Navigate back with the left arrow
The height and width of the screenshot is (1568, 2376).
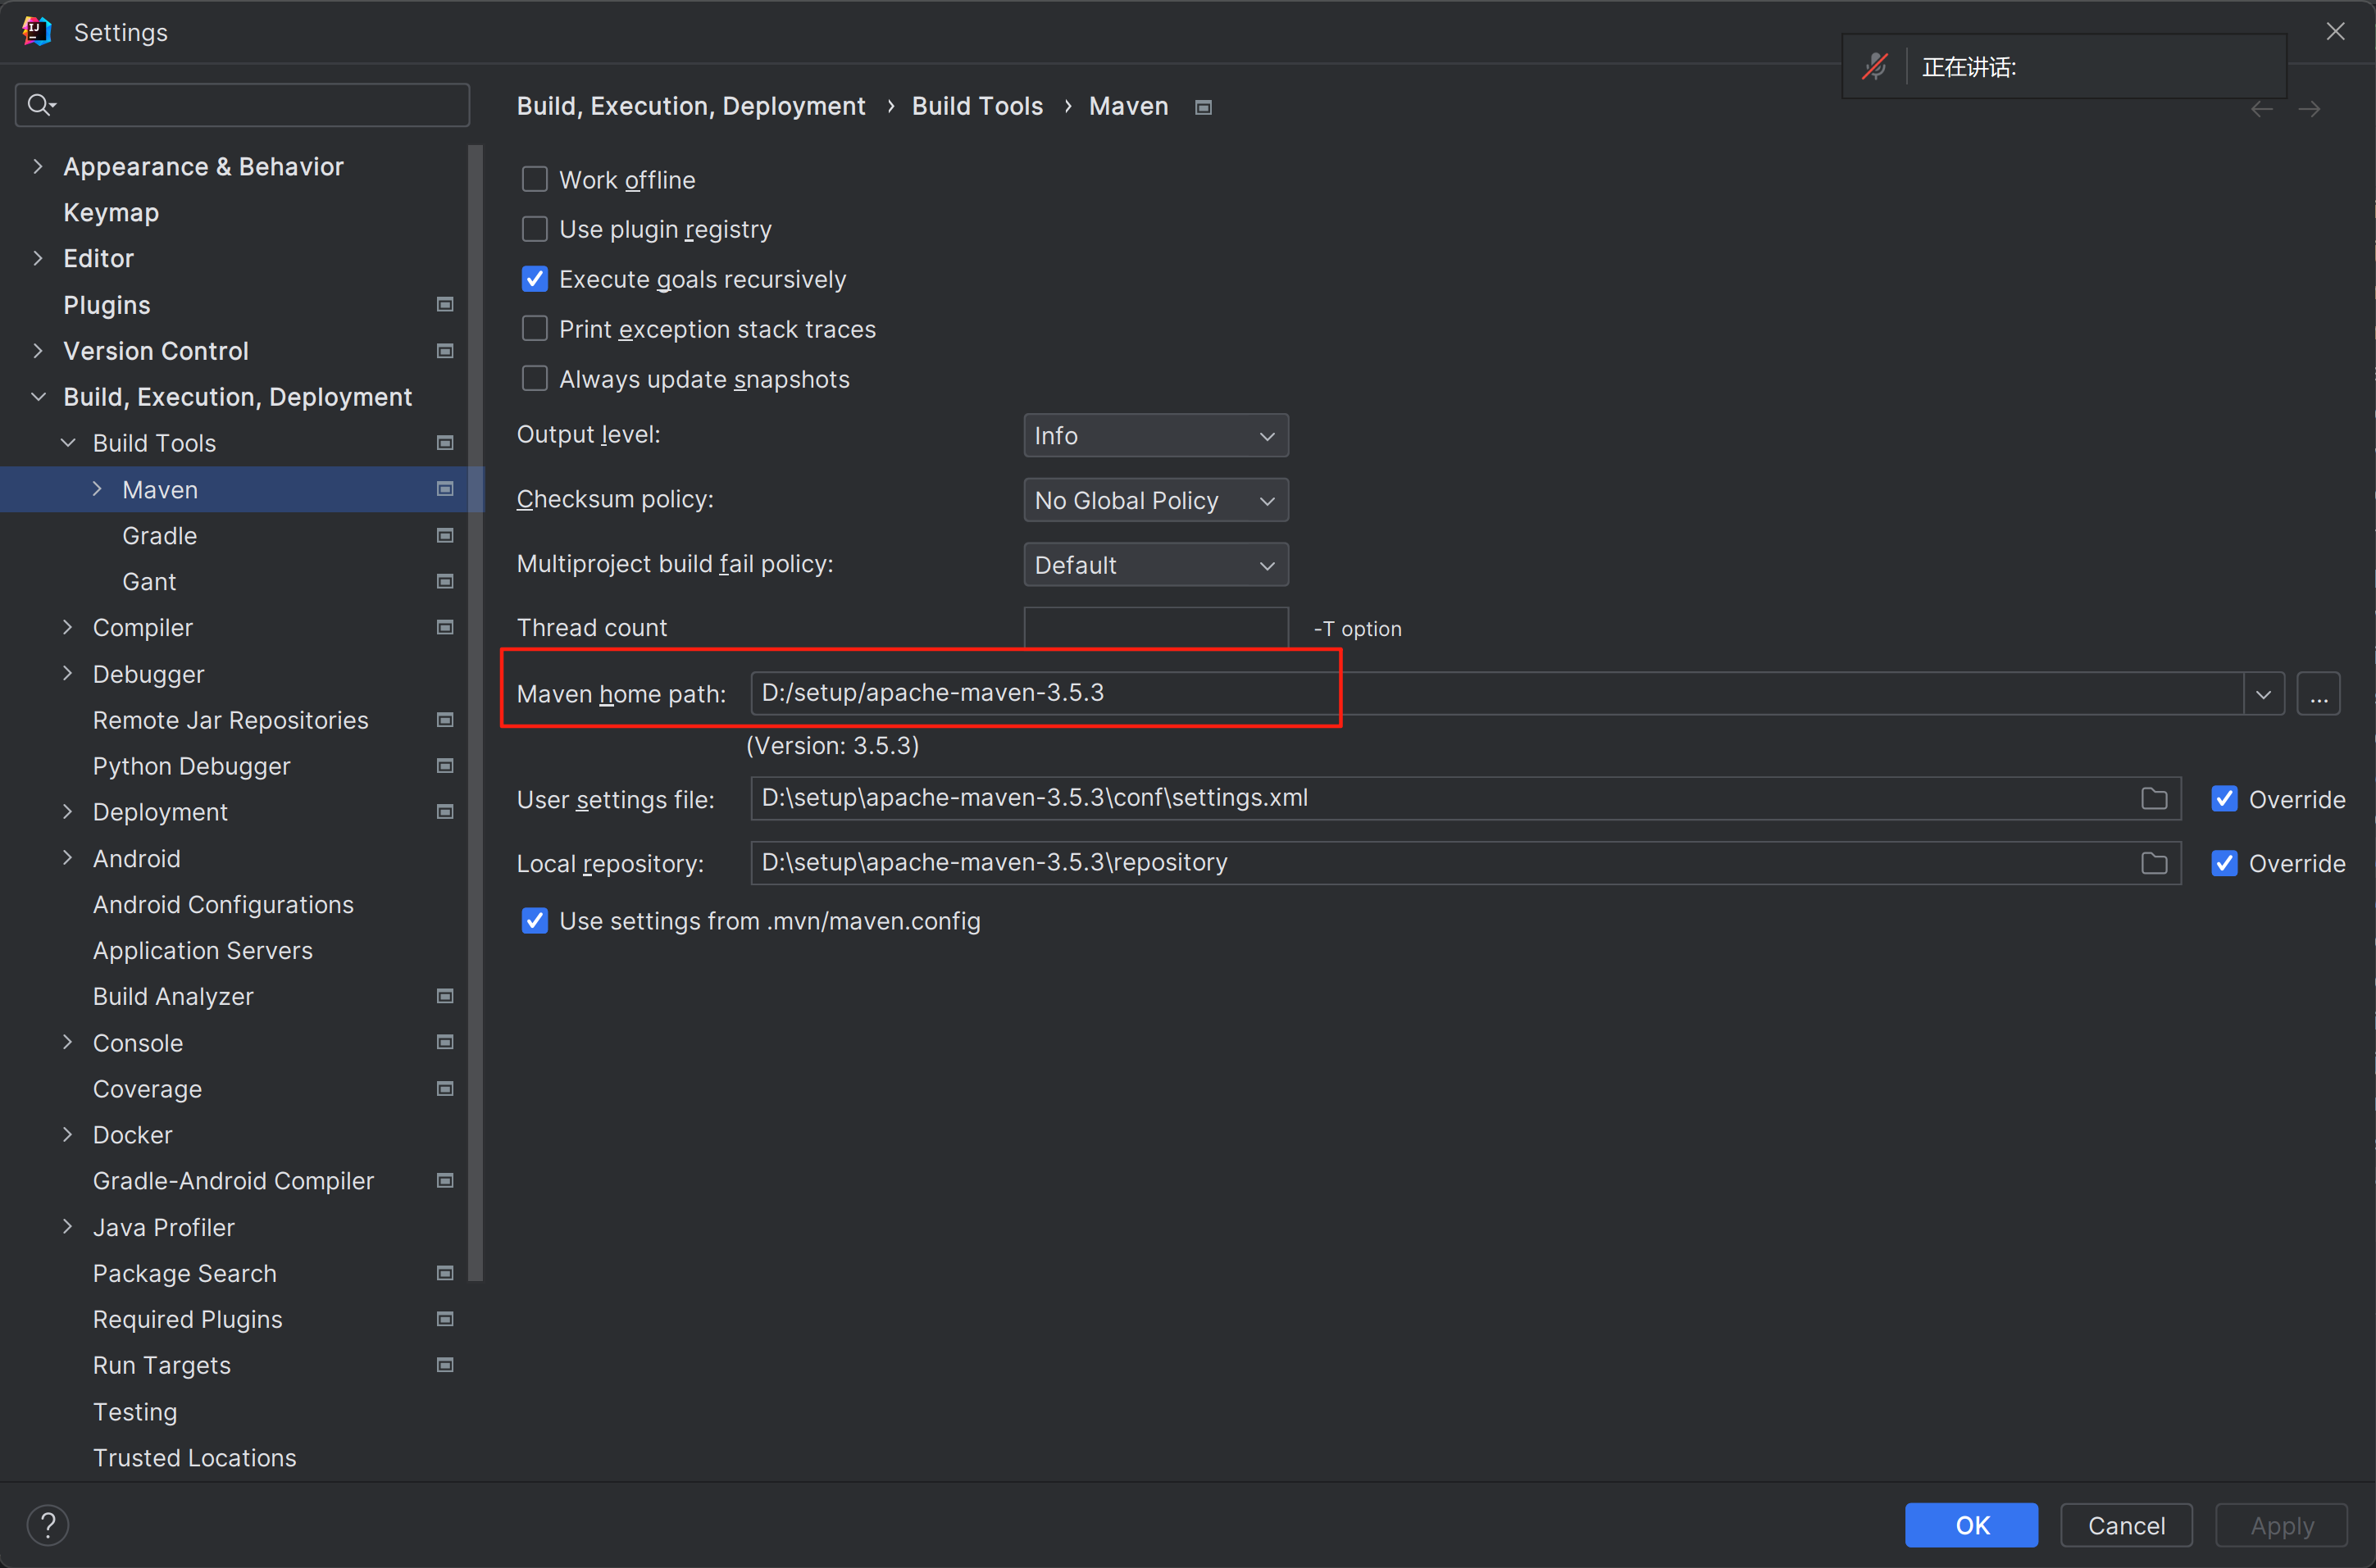click(2261, 109)
